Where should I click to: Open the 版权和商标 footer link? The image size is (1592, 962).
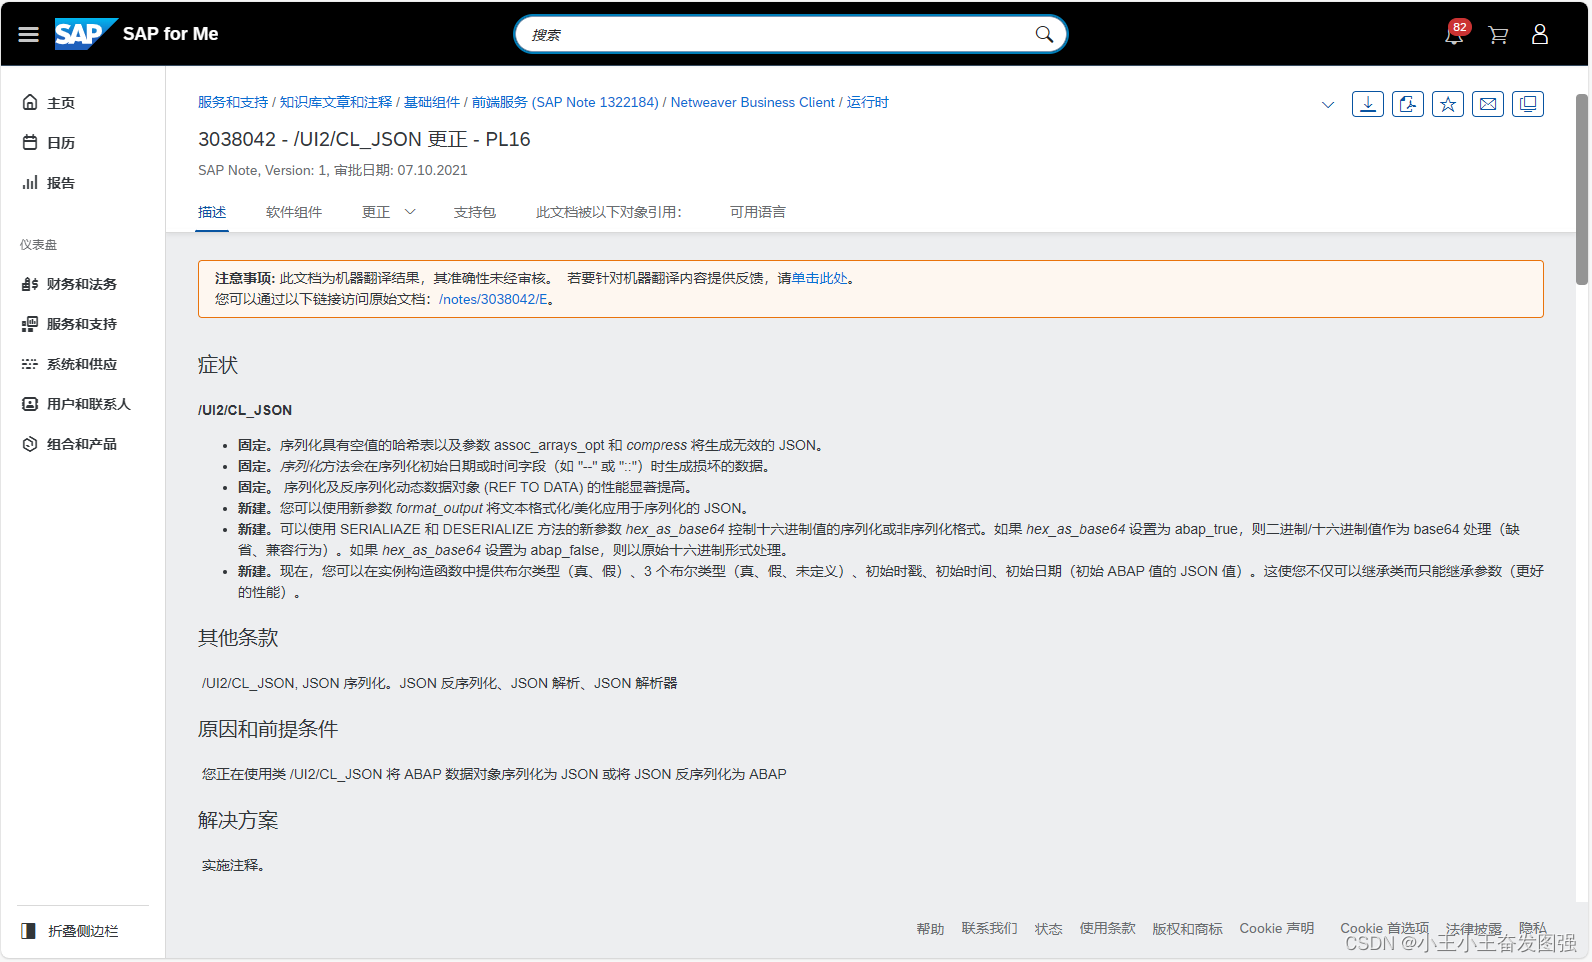coord(1187,929)
